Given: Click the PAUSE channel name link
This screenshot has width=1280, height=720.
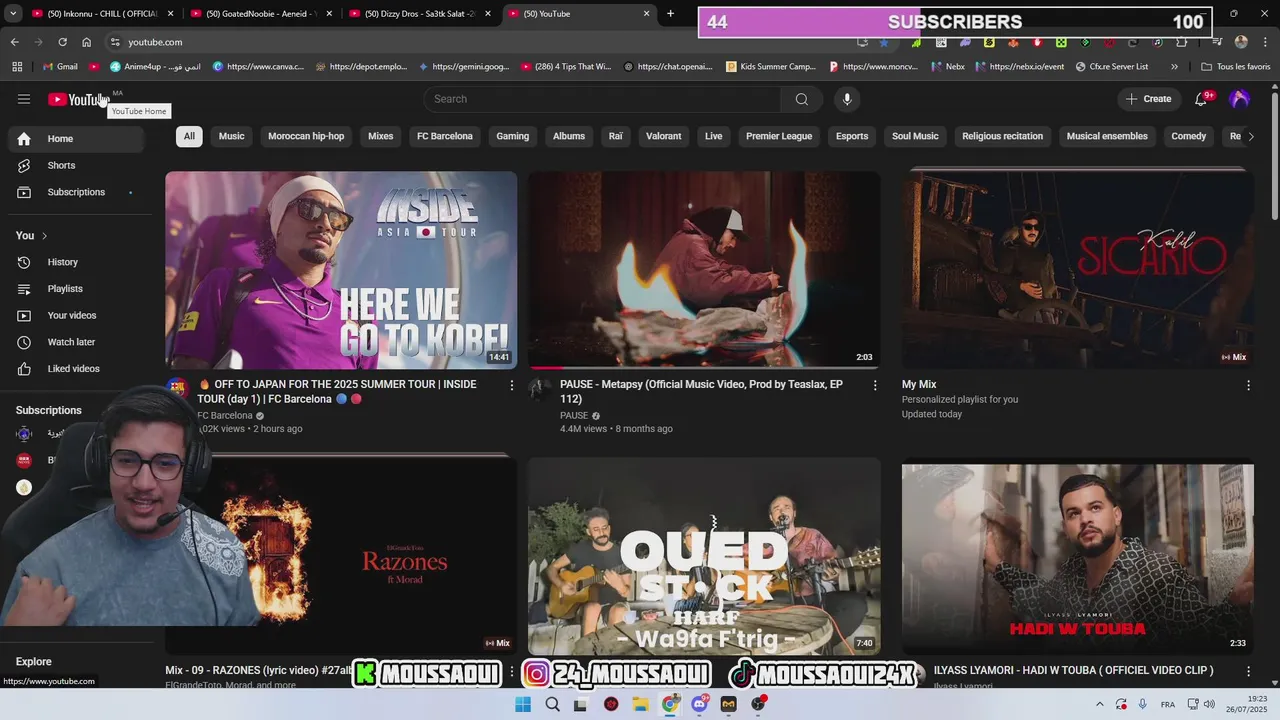Looking at the screenshot, I should [574, 416].
